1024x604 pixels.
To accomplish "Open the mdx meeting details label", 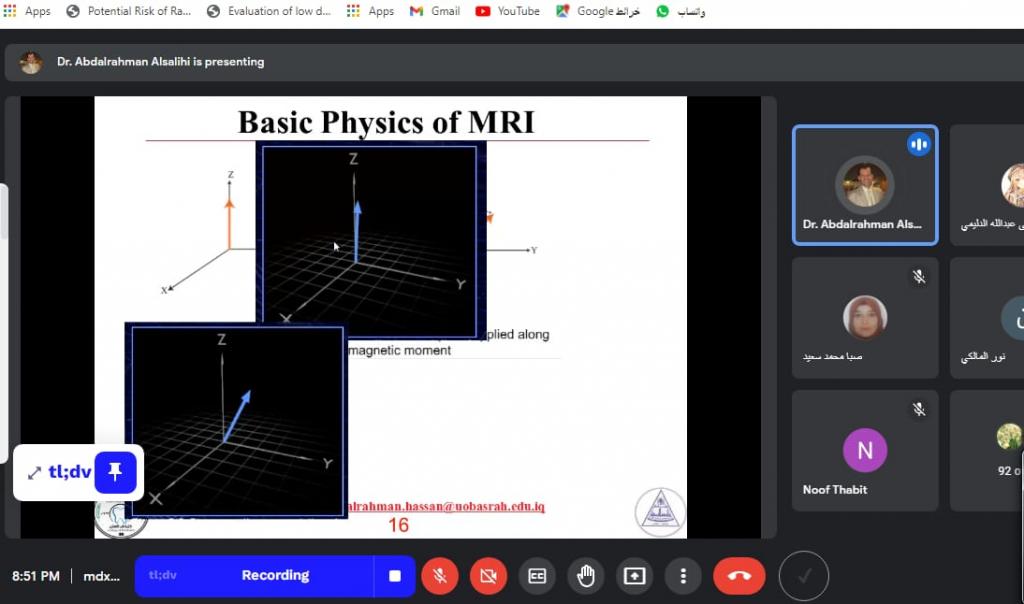I will (x=101, y=576).
